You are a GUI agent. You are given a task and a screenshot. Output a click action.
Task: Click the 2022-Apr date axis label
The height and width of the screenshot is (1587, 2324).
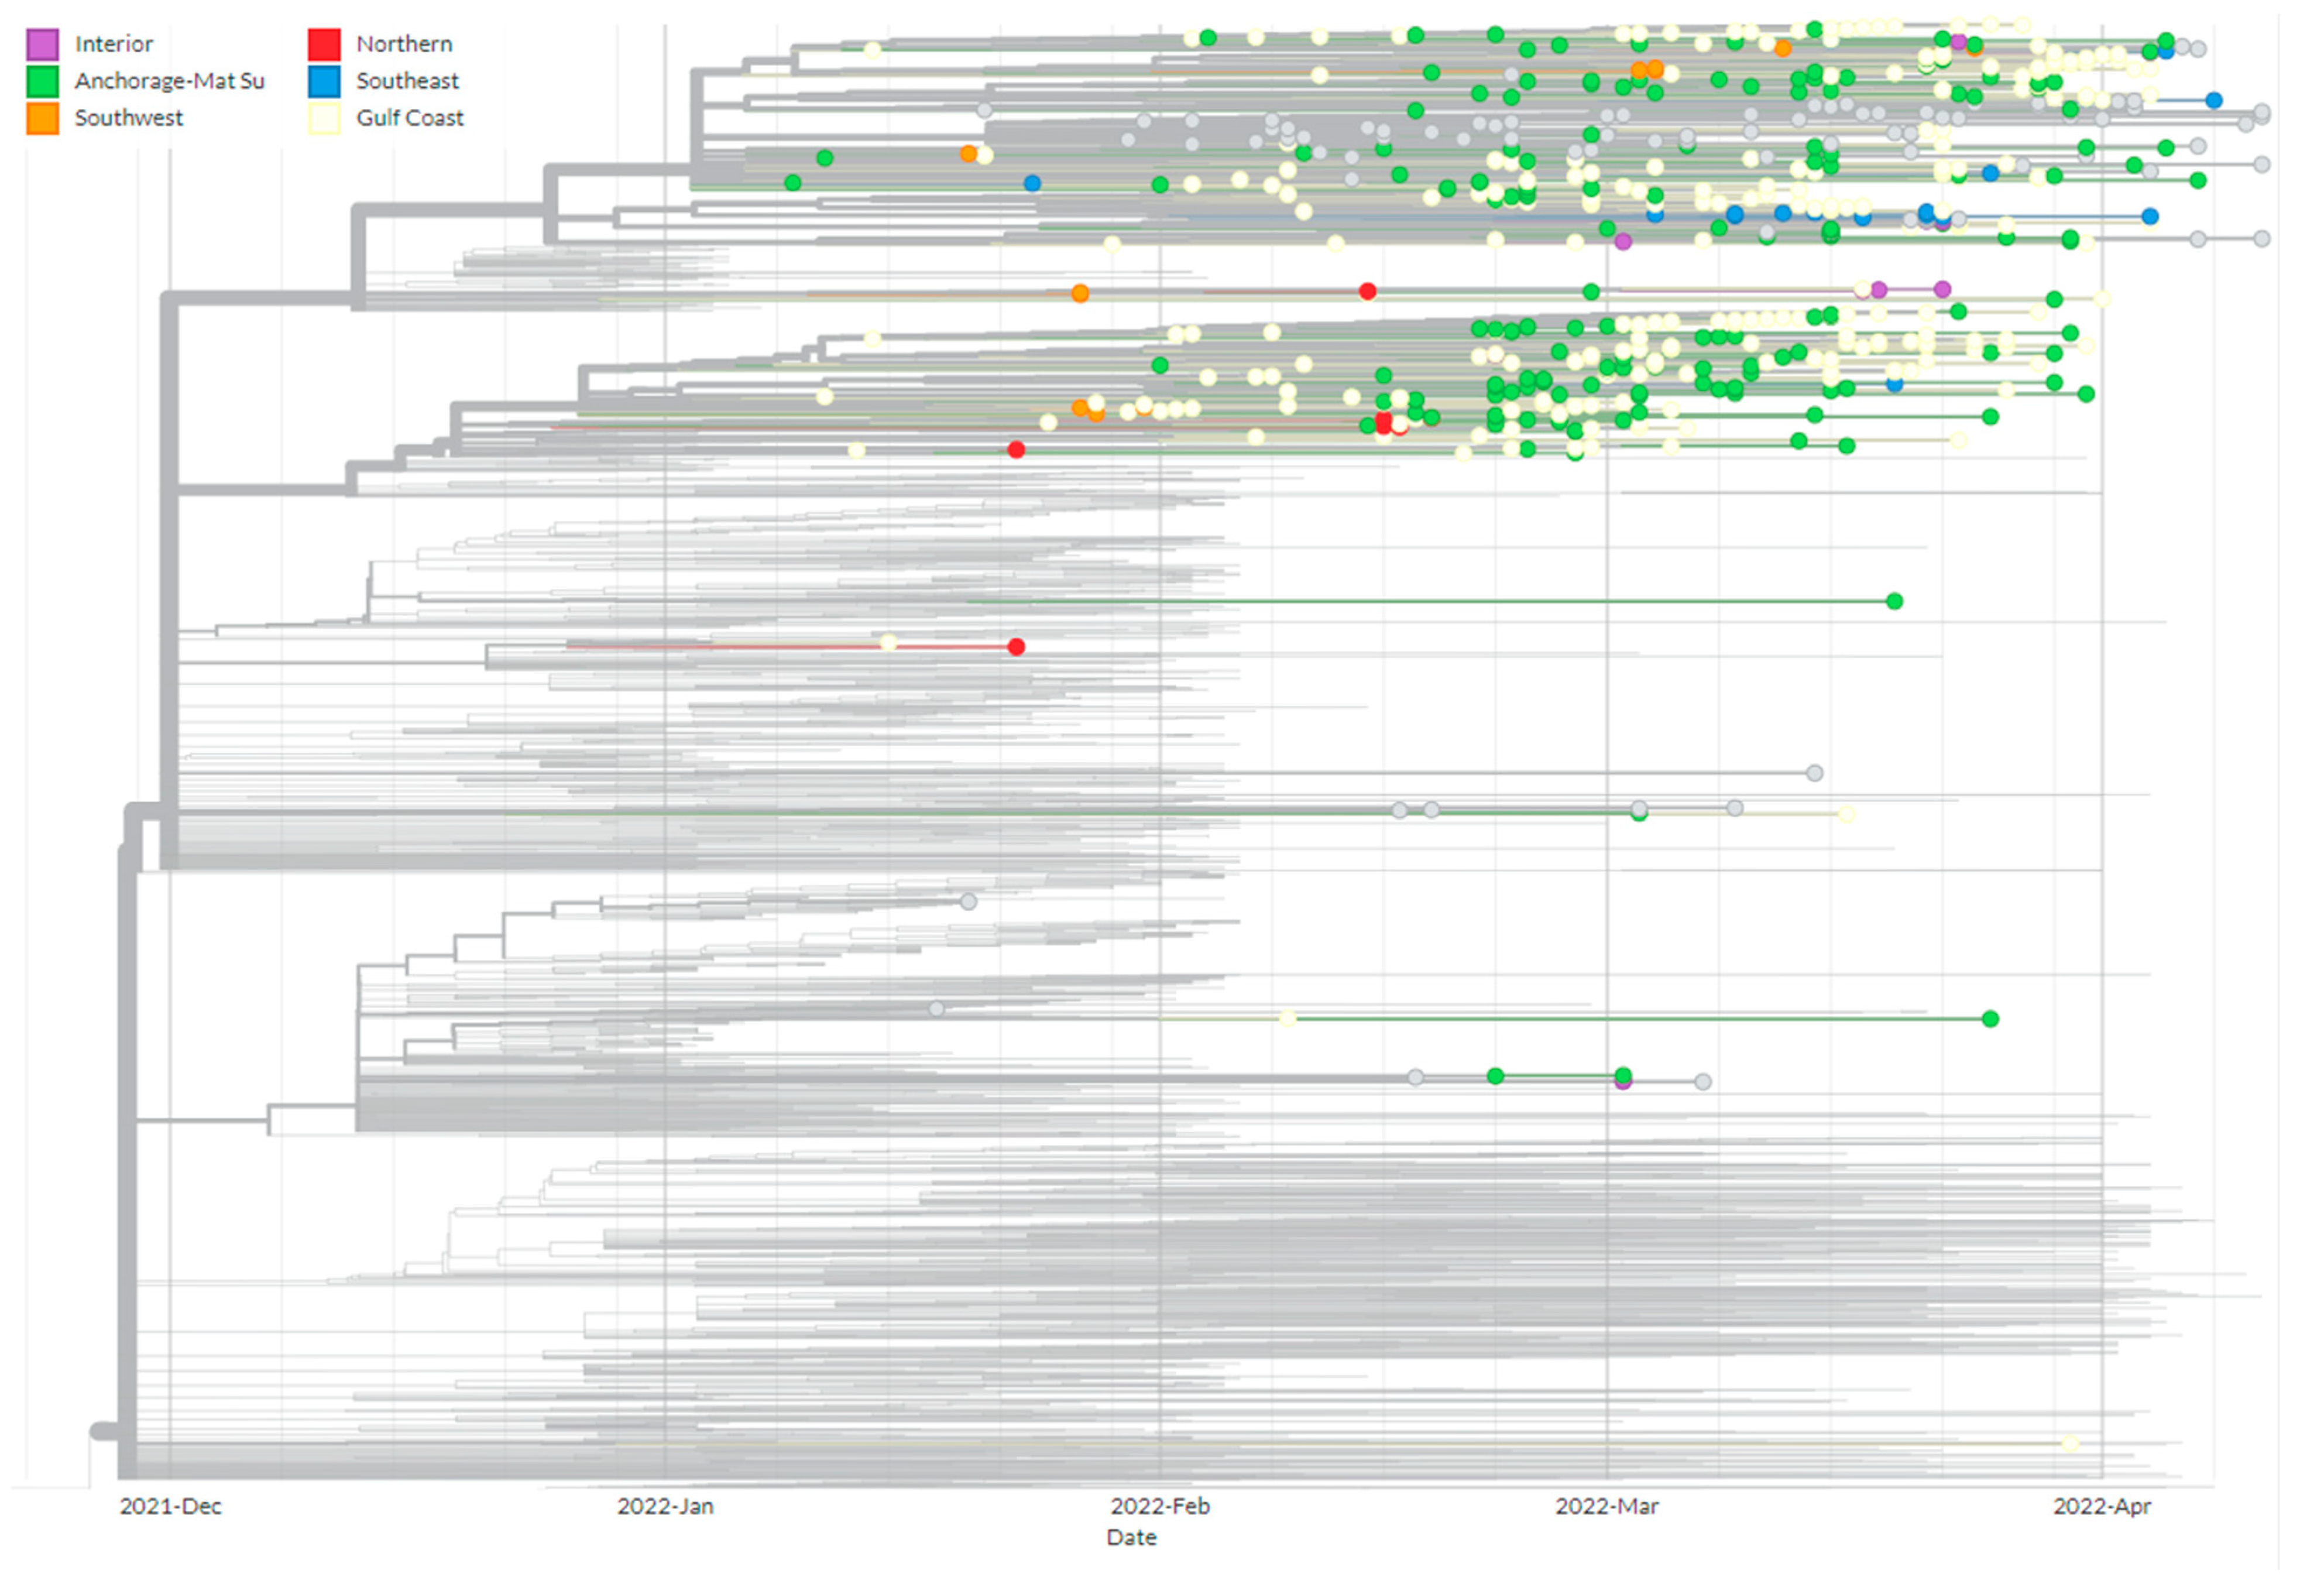pos(2101,1506)
